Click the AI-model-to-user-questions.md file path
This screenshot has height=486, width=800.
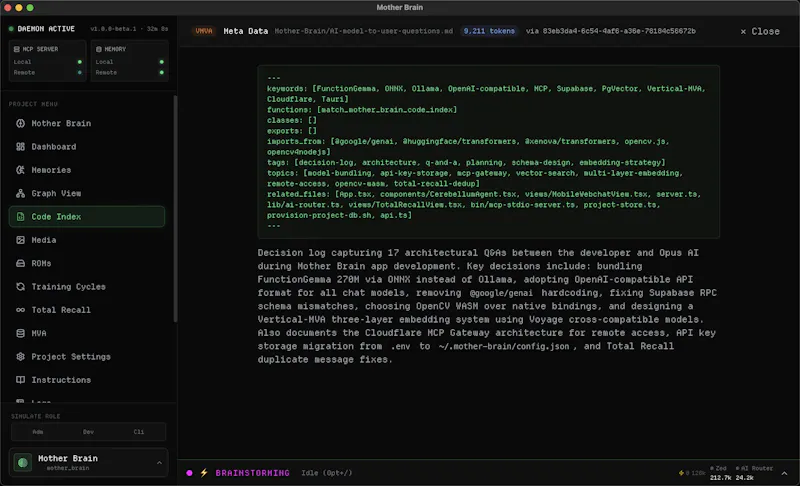[364, 31]
